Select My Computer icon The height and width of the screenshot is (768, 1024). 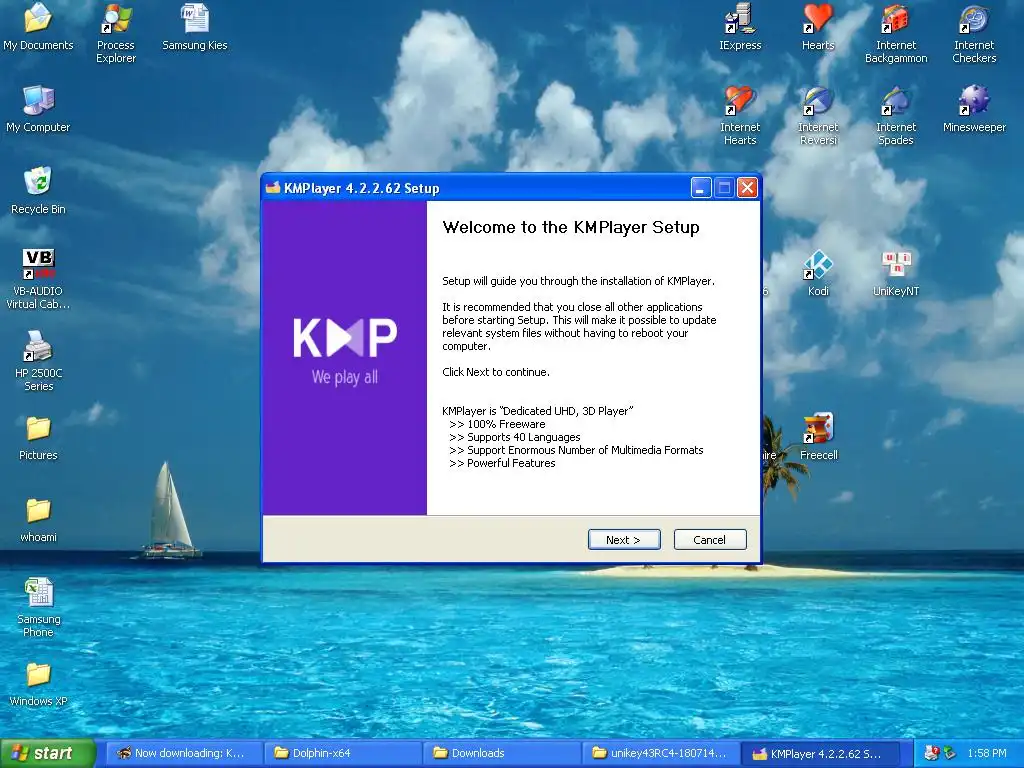coord(38,109)
